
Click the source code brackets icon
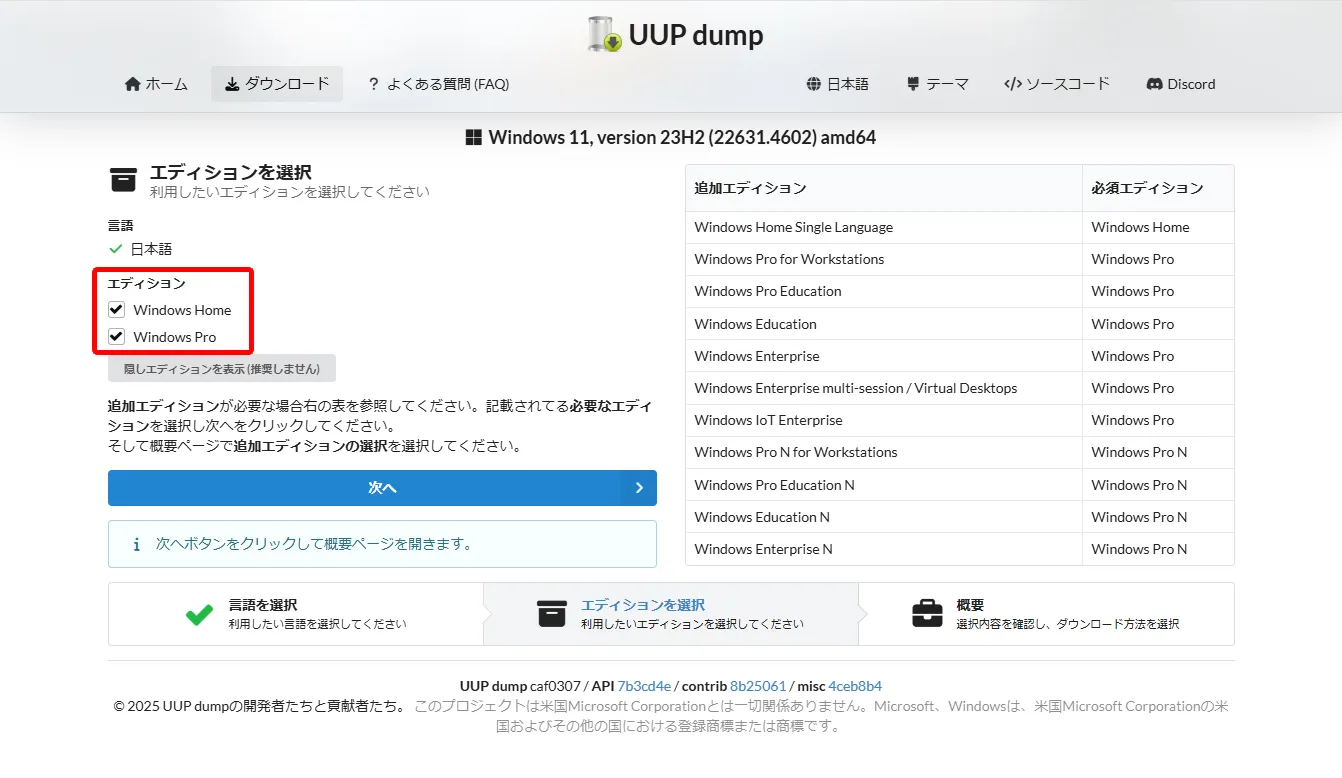[x=1012, y=84]
